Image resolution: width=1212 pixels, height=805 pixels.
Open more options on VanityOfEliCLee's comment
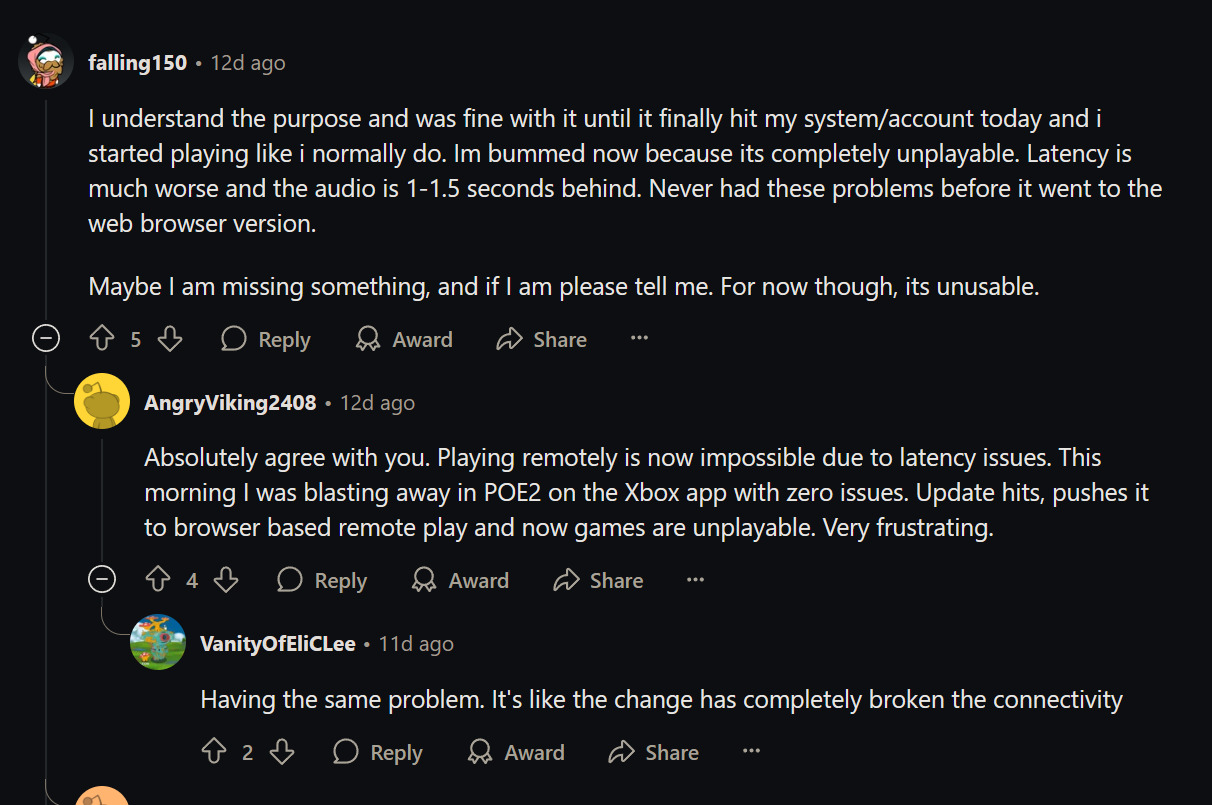[752, 752]
